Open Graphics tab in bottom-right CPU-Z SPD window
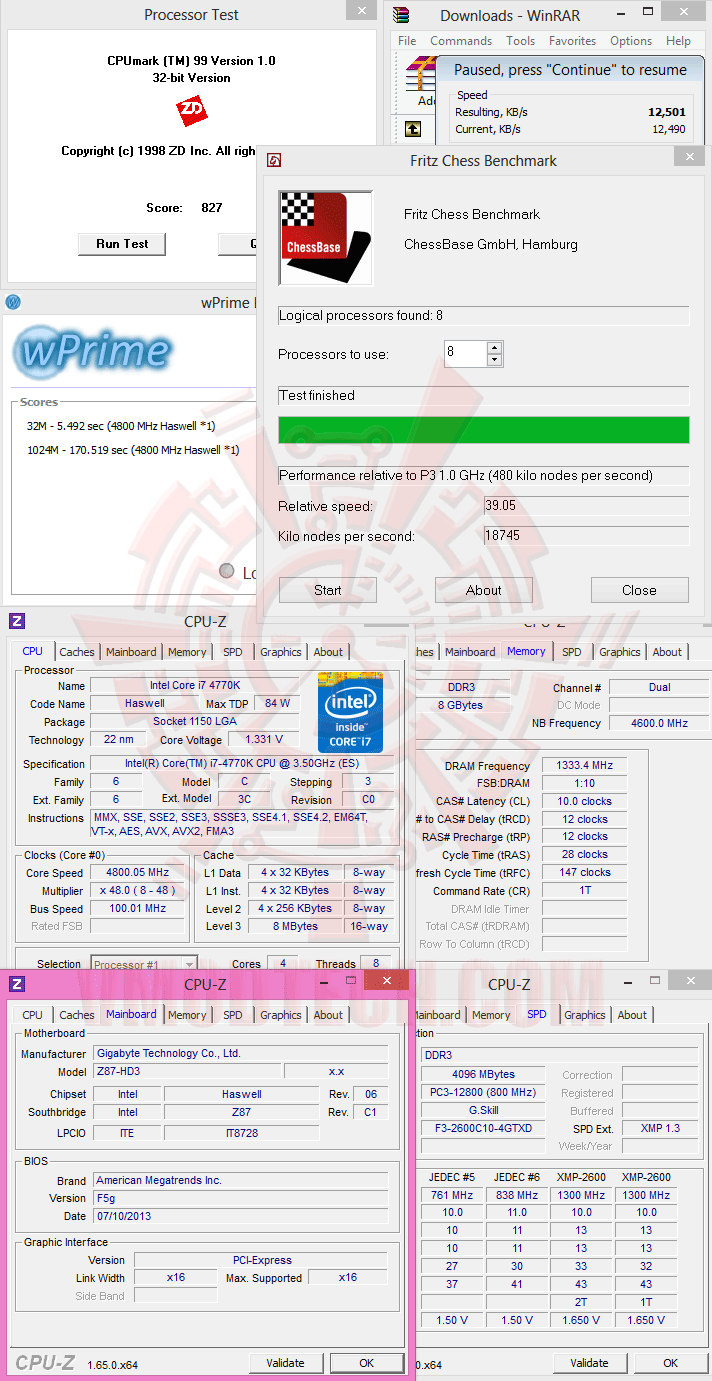This screenshot has height=1381, width=712. pos(585,1015)
